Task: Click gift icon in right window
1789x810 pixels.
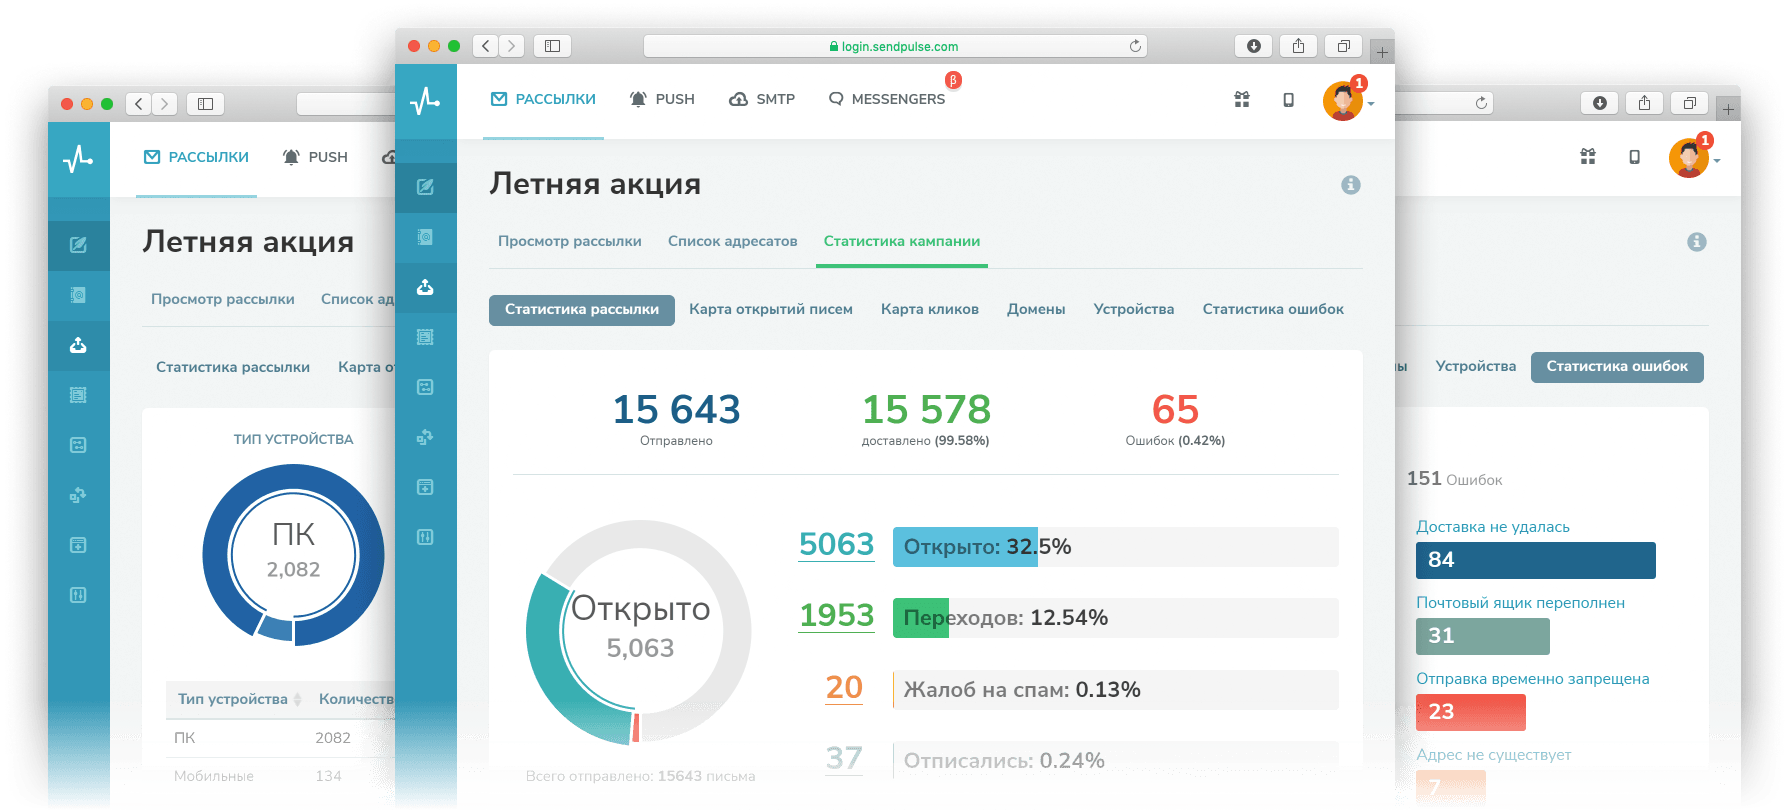Action: [x=1588, y=156]
